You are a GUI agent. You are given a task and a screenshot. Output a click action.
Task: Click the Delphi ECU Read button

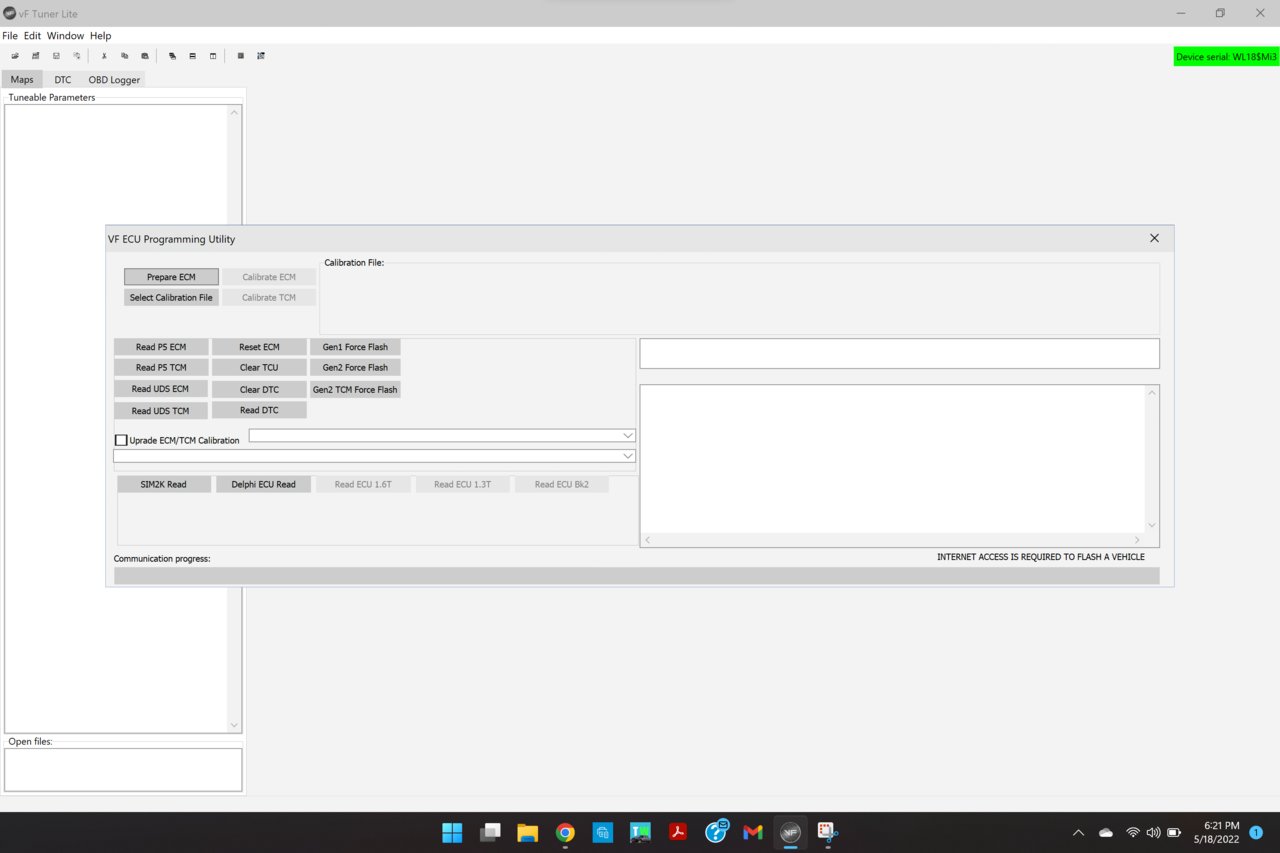tap(264, 484)
